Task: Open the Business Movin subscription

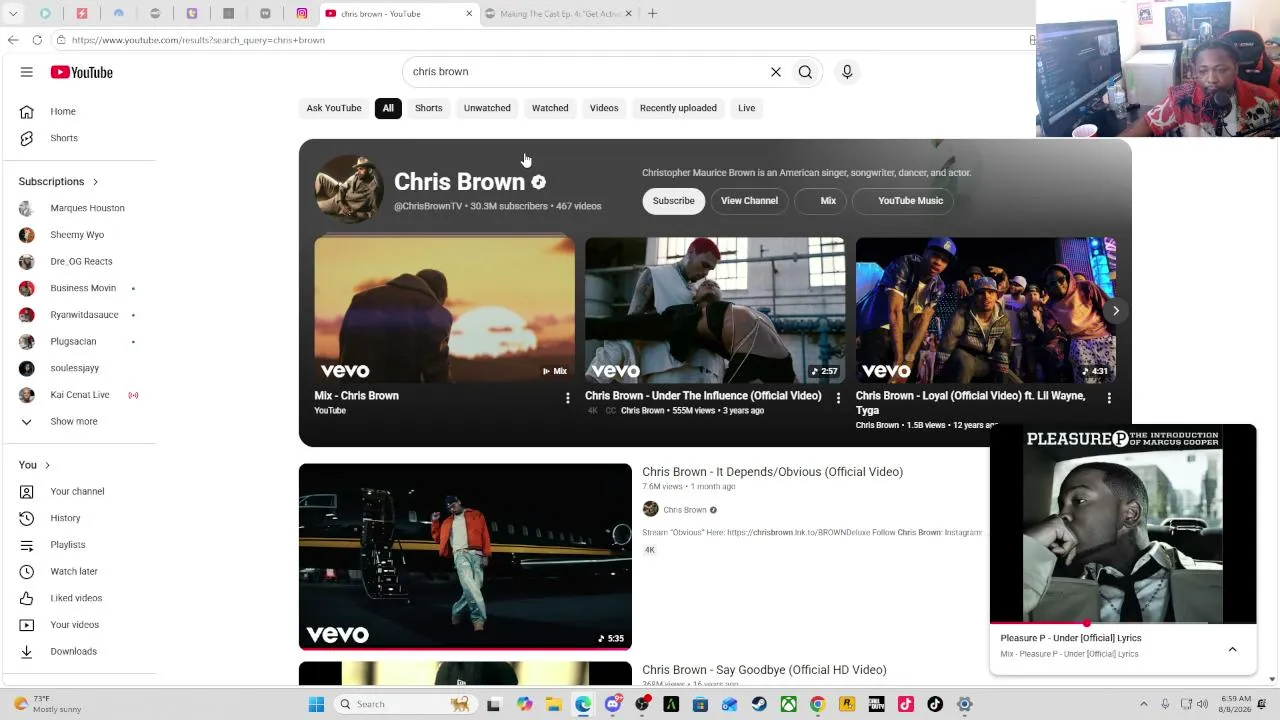Action: [x=78, y=288]
